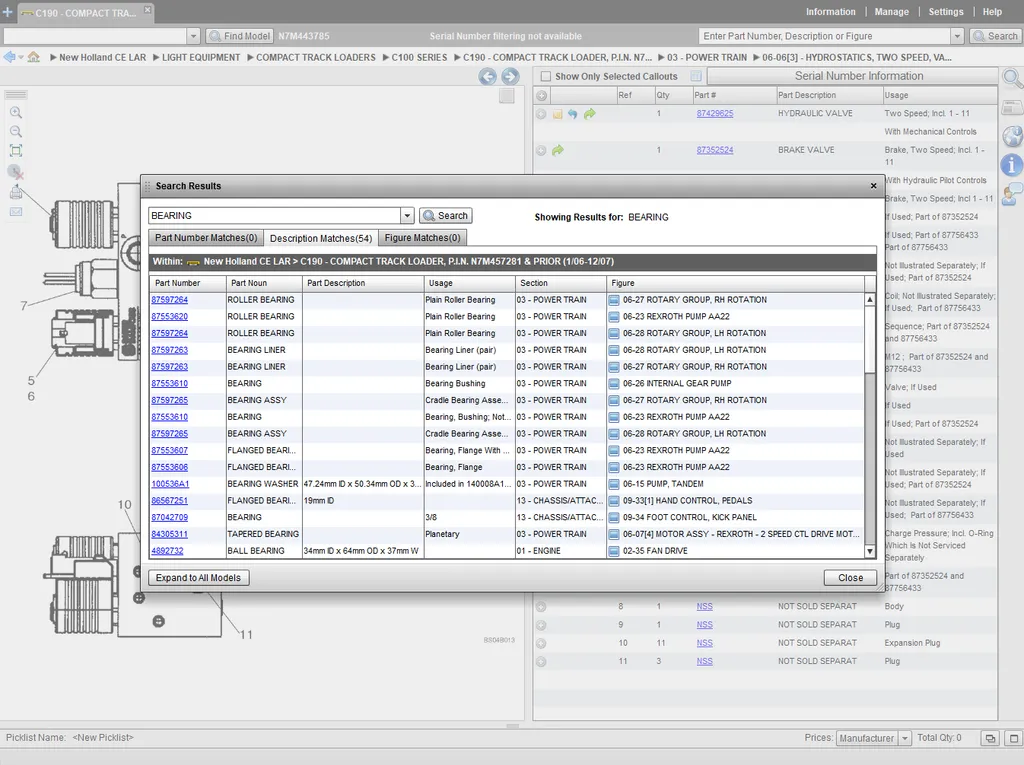1024x765 pixels.
Task: Click the zoom reset icon with red X
Action: tap(16, 172)
